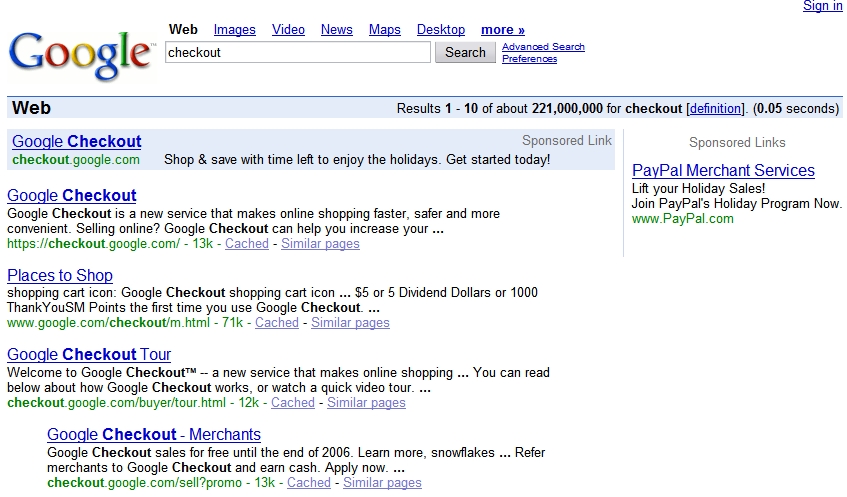Open first organic Google Checkout result
847x497 pixels.
72,196
